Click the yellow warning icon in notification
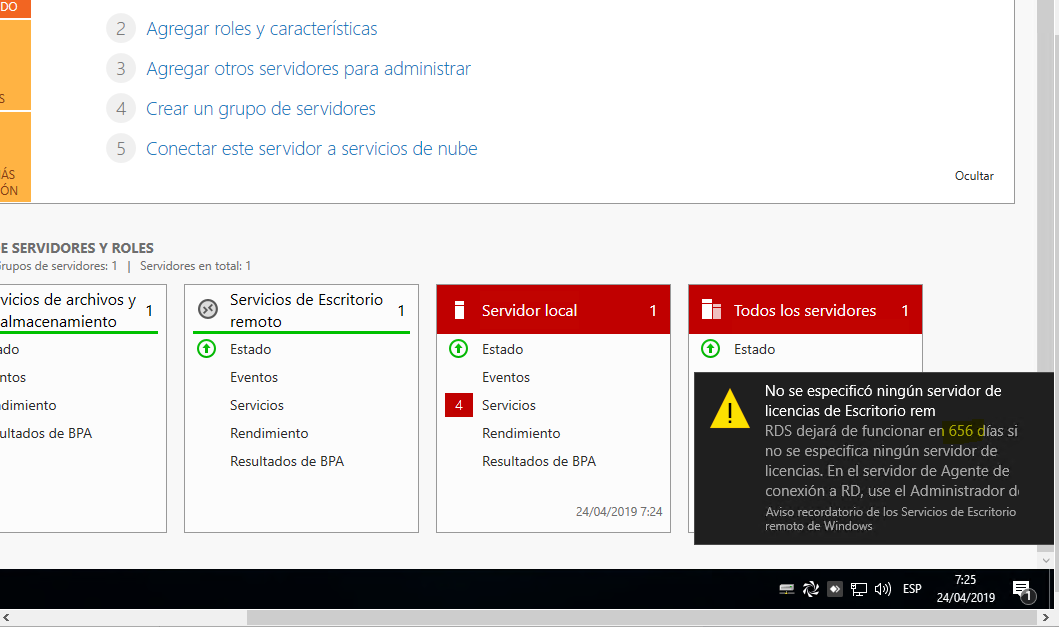This screenshot has width=1059, height=627. [730, 410]
